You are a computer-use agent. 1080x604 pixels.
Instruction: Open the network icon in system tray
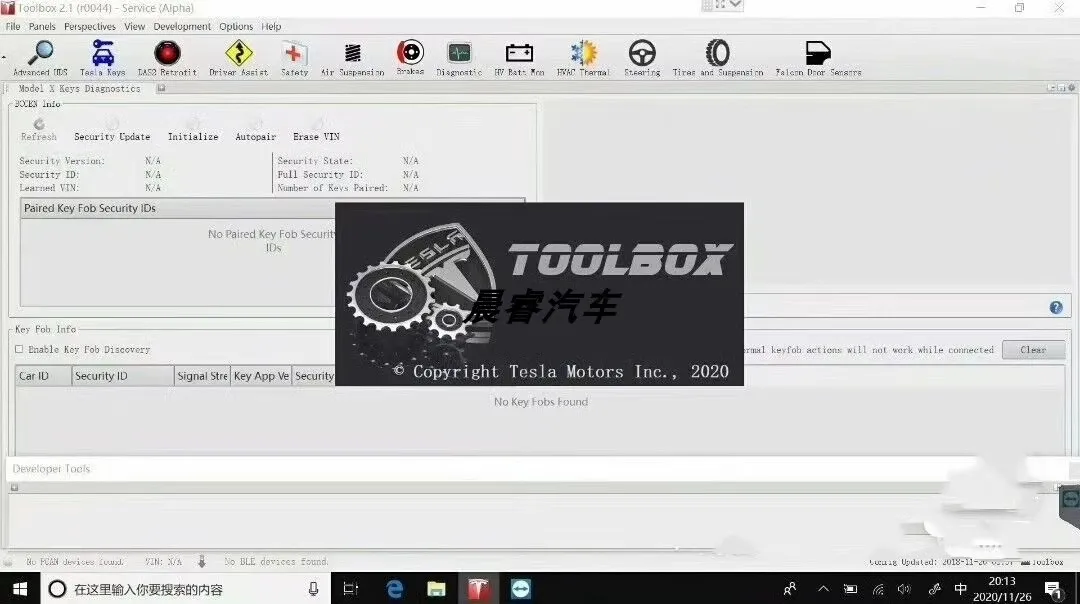pos(878,590)
